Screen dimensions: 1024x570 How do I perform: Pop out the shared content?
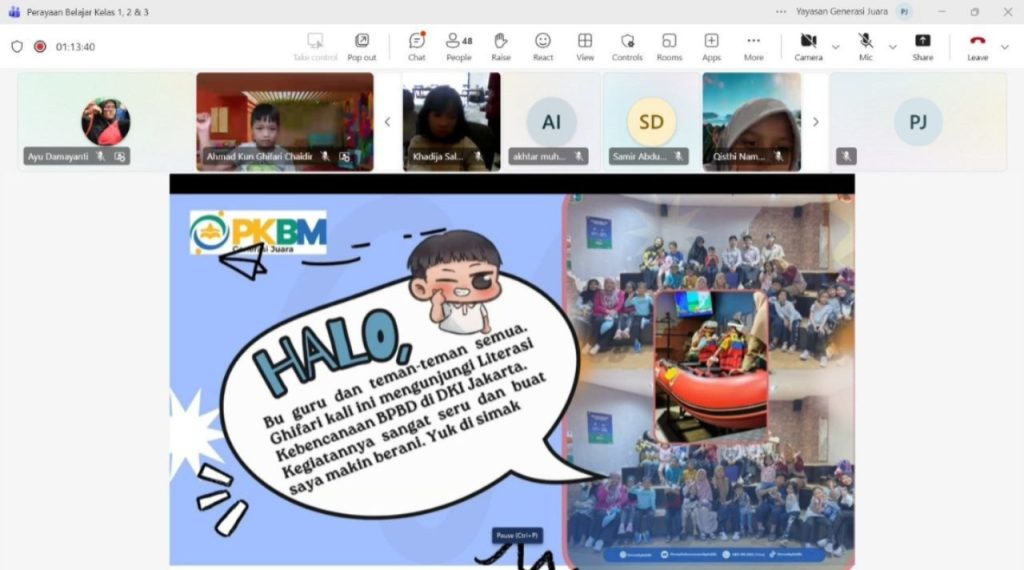pyautogui.click(x=362, y=45)
